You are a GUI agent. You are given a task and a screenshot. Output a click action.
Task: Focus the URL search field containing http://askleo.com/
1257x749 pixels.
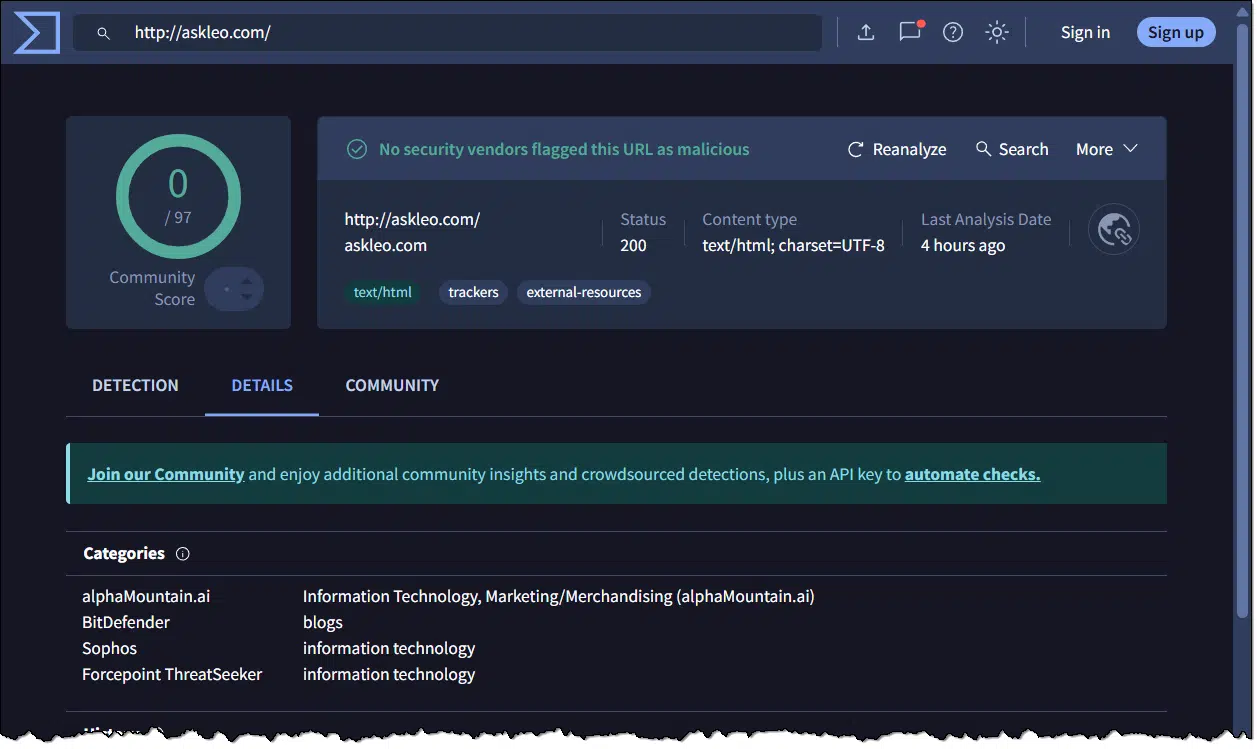tap(447, 33)
